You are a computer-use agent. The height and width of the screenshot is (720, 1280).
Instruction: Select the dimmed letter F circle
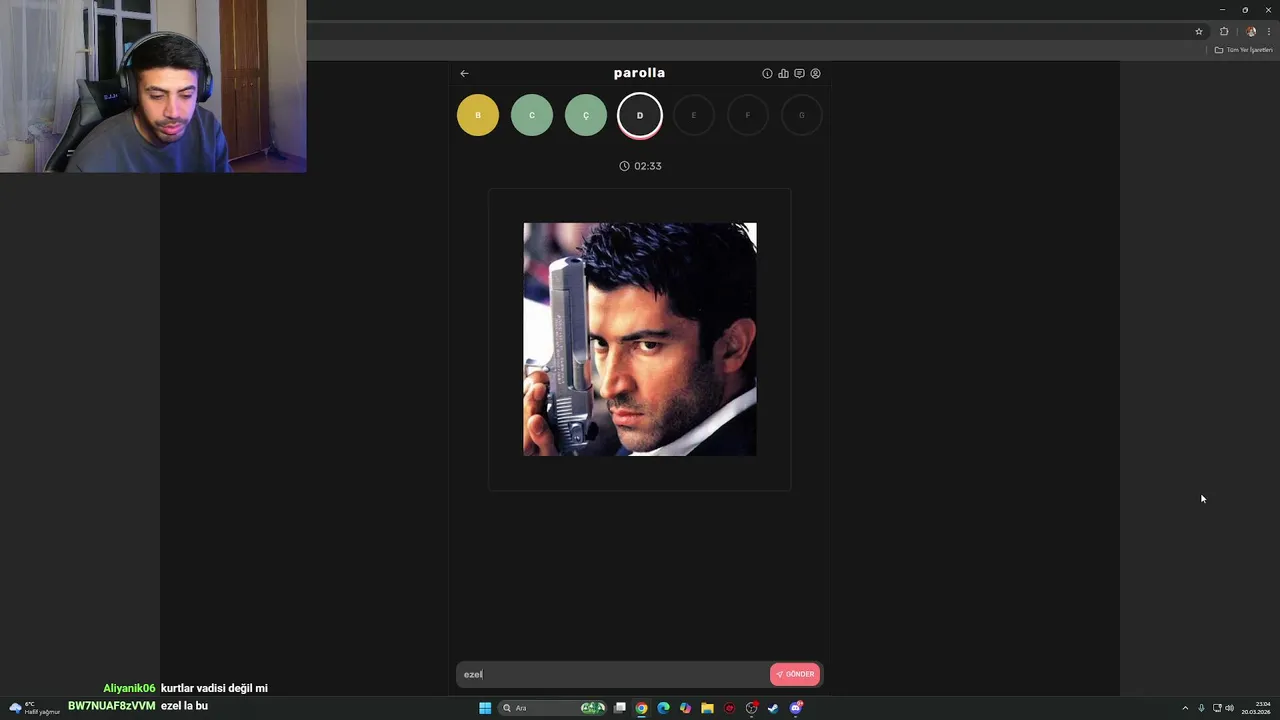(747, 115)
